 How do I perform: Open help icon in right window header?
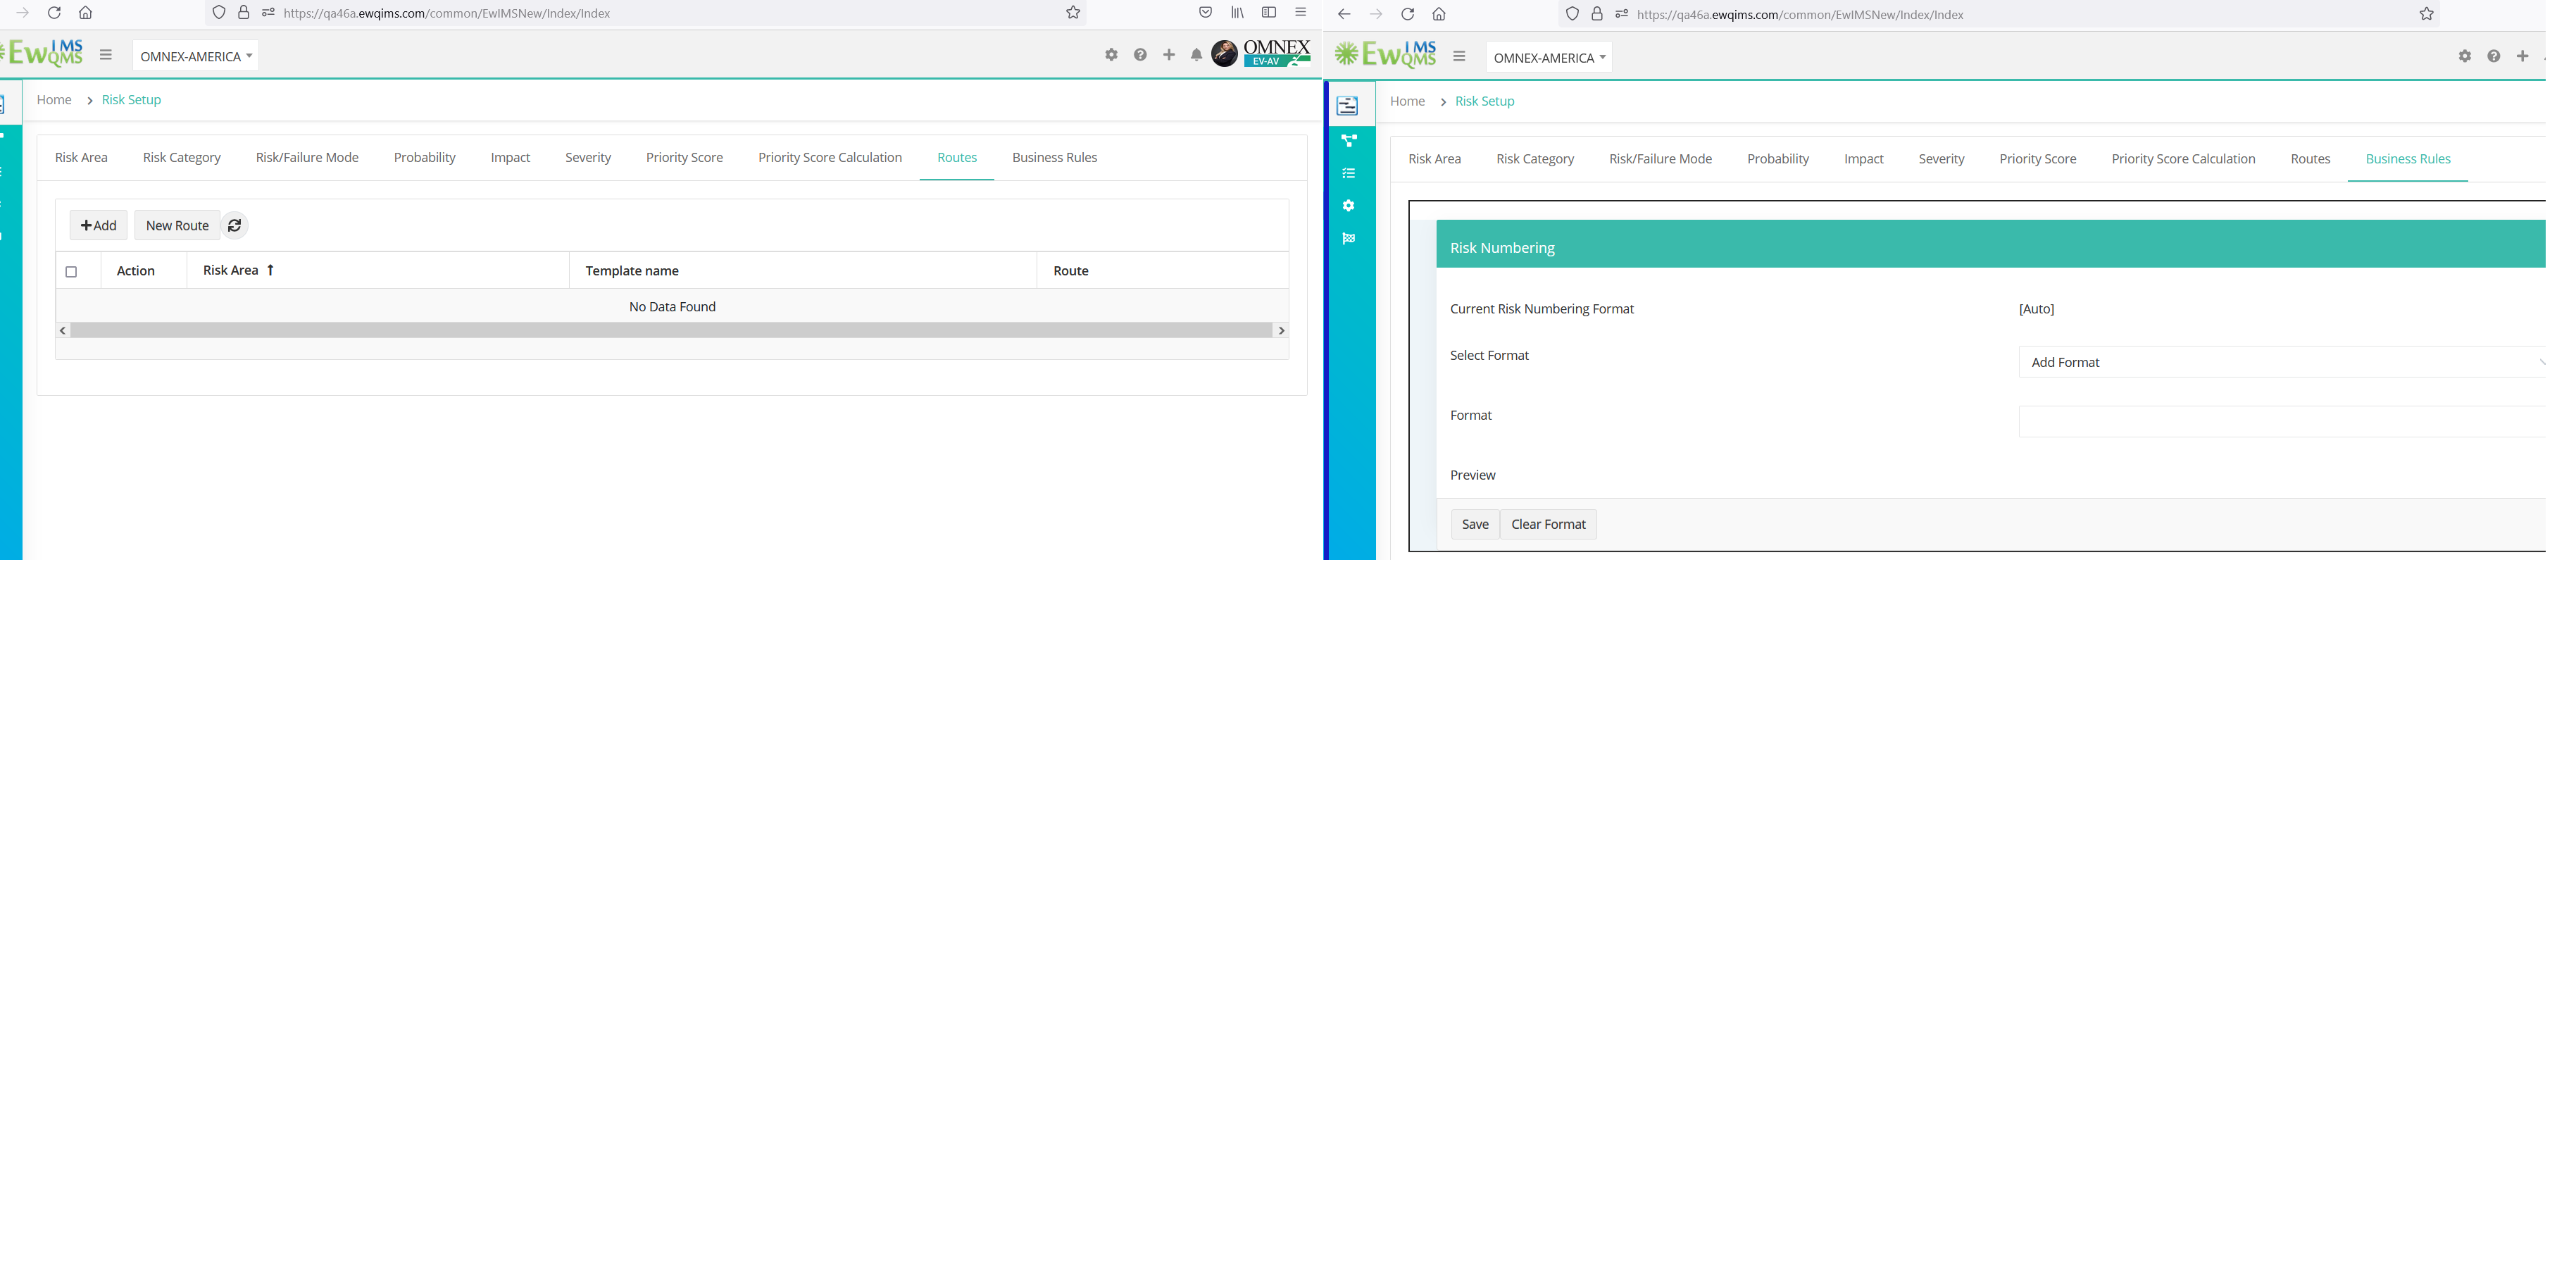point(2494,57)
